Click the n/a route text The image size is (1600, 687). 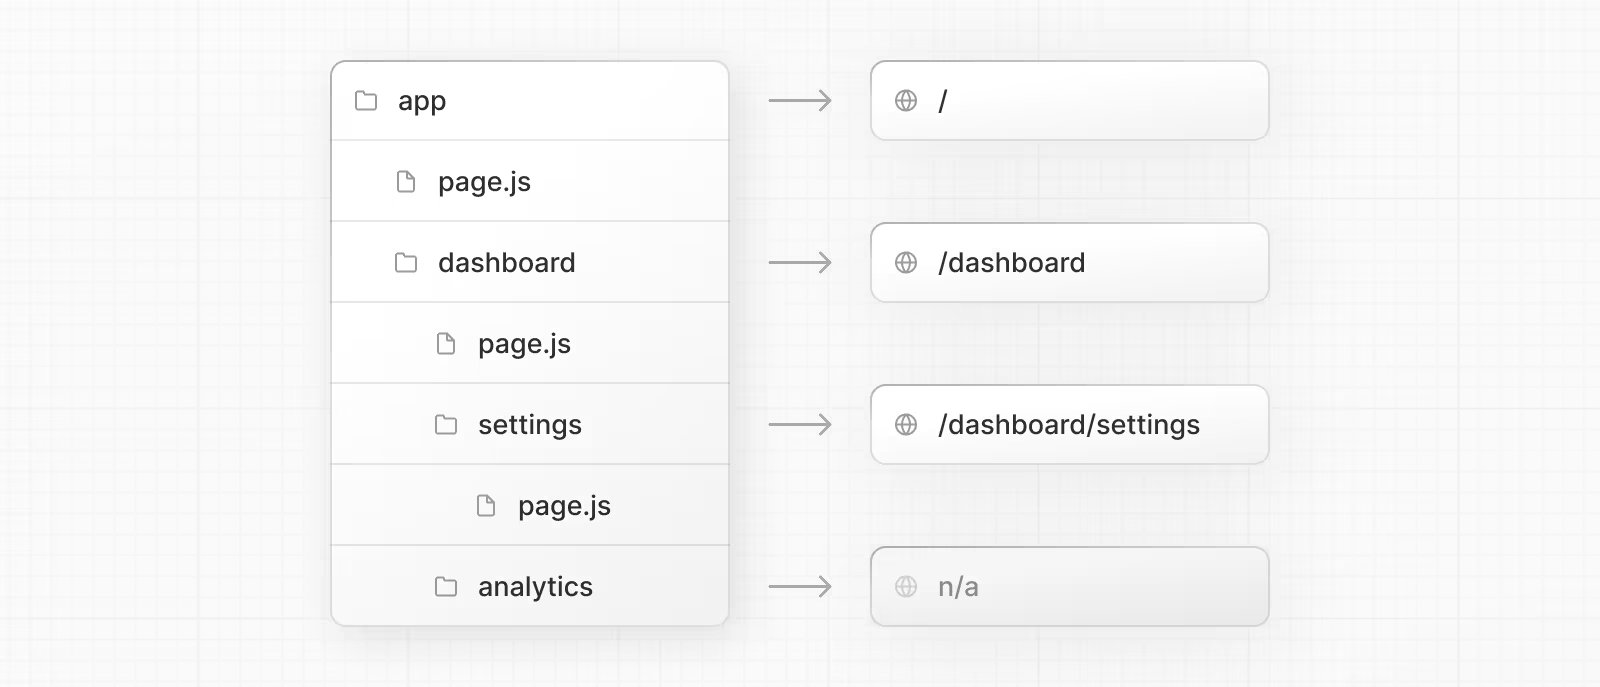tap(958, 587)
